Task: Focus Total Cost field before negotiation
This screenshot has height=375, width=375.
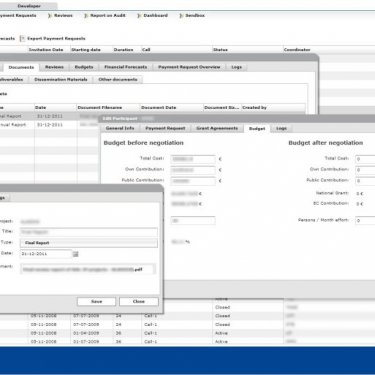Action: click(193, 159)
